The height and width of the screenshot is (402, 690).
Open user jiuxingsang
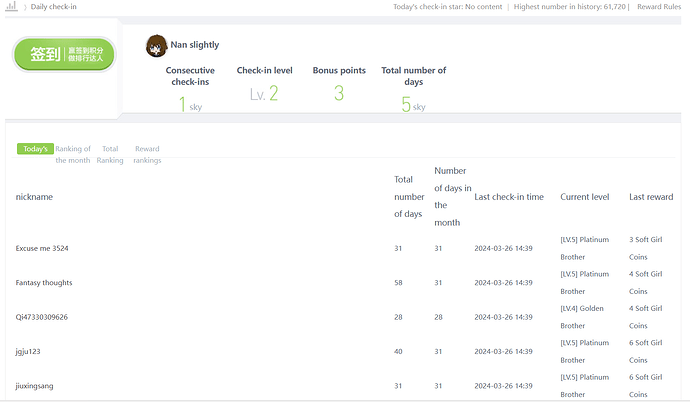pos(34,386)
